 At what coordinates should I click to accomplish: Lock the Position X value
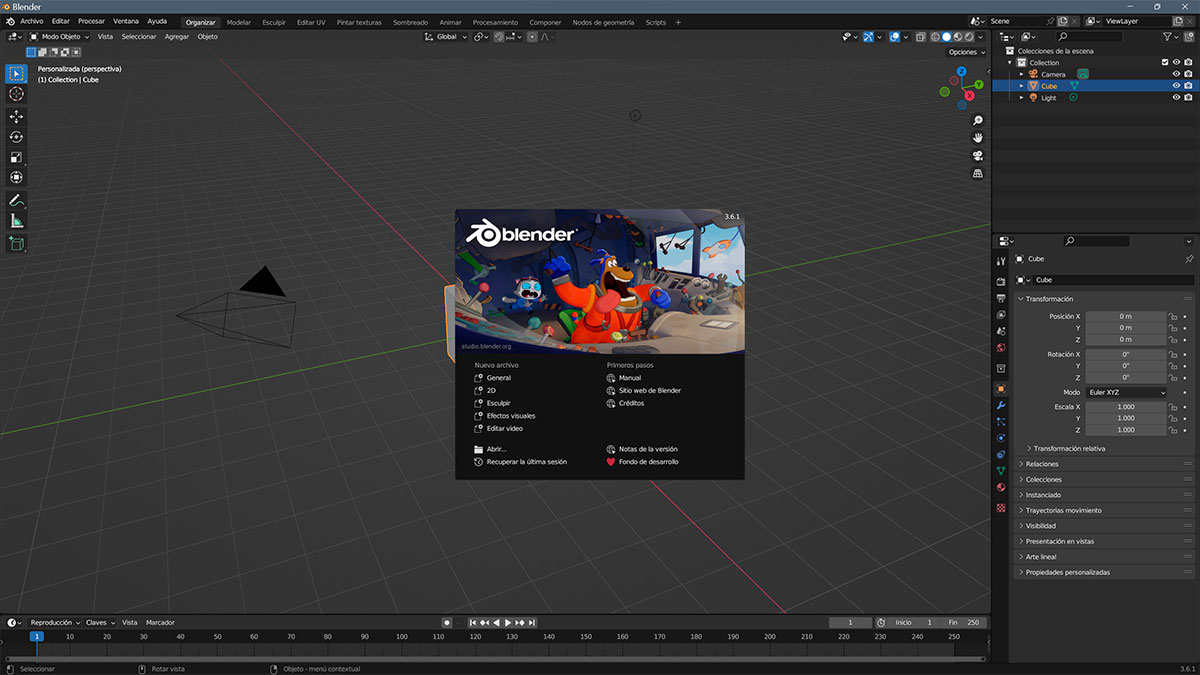click(x=1172, y=316)
